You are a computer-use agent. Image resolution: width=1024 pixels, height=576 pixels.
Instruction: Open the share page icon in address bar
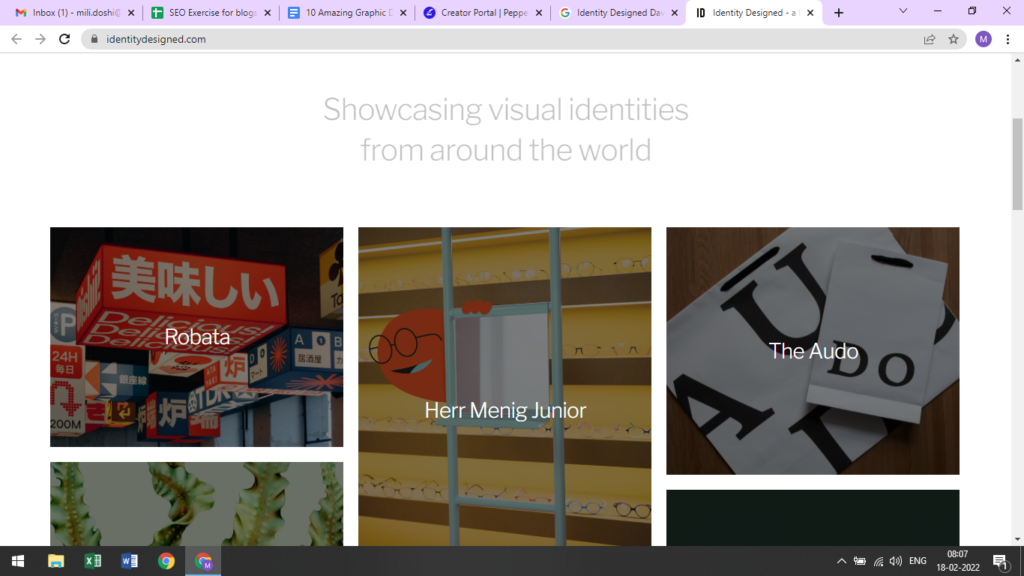(929, 39)
